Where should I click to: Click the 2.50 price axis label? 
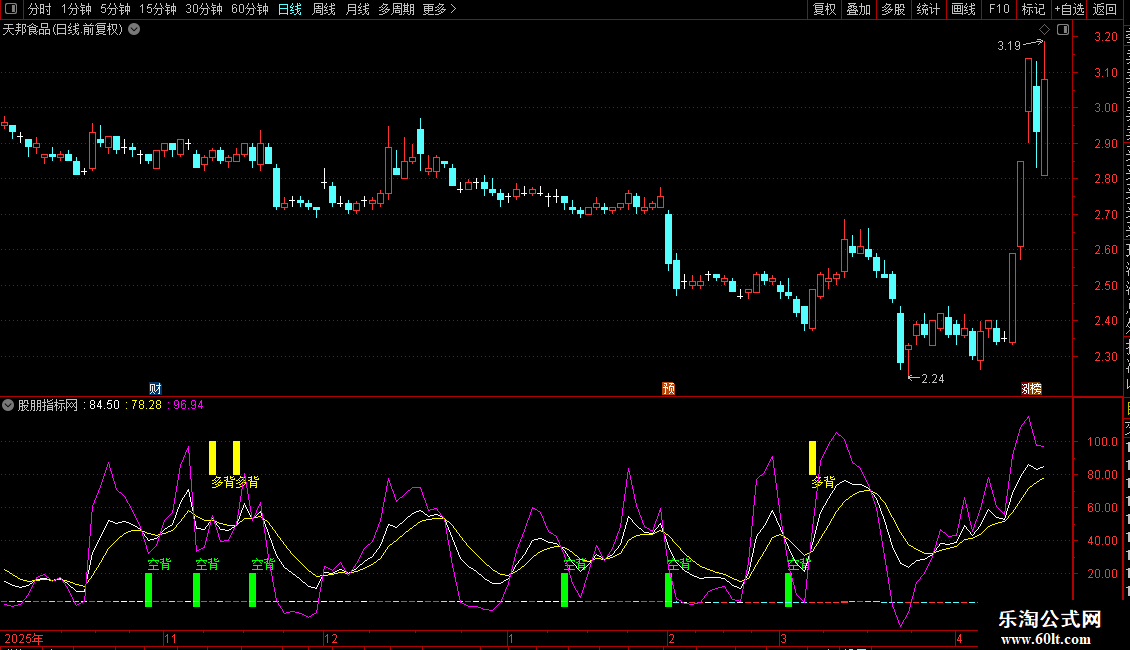point(1105,285)
